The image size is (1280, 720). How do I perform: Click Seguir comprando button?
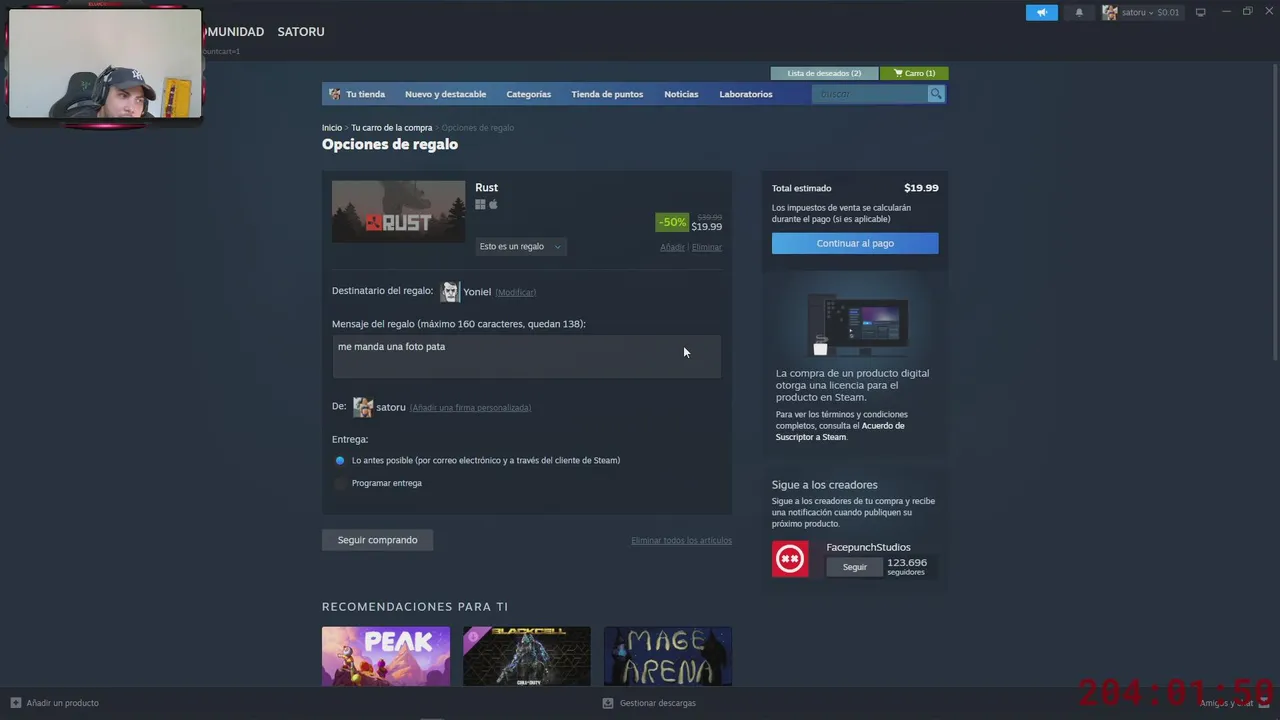pos(377,540)
